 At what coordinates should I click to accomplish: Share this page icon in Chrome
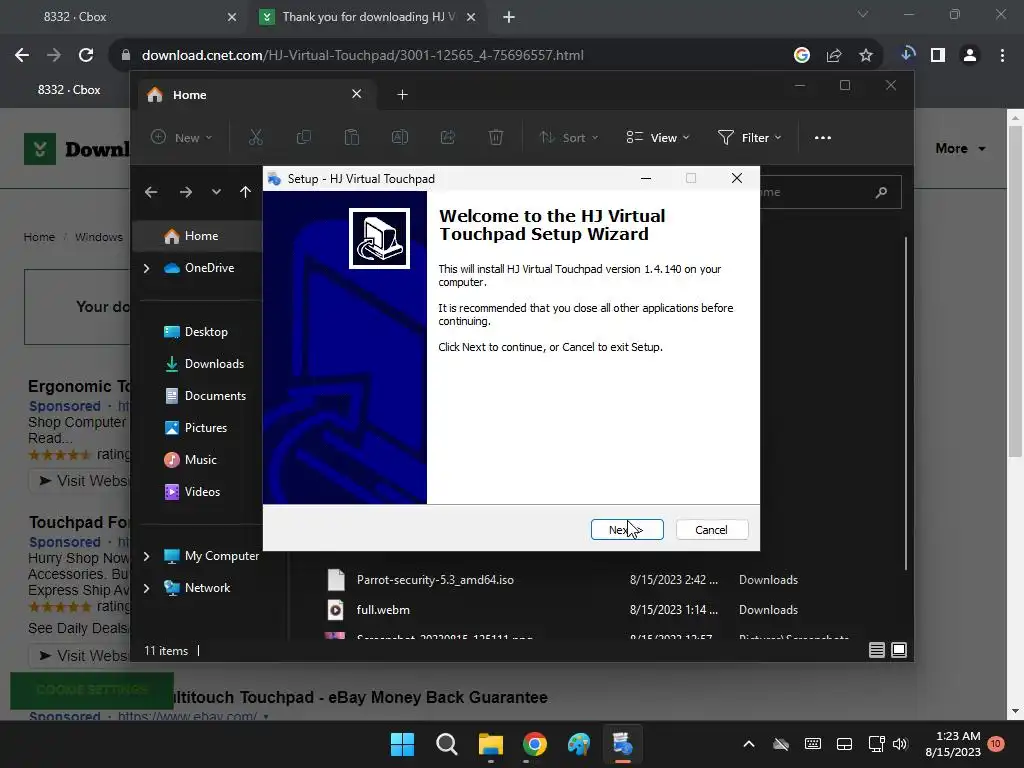click(834, 56)
